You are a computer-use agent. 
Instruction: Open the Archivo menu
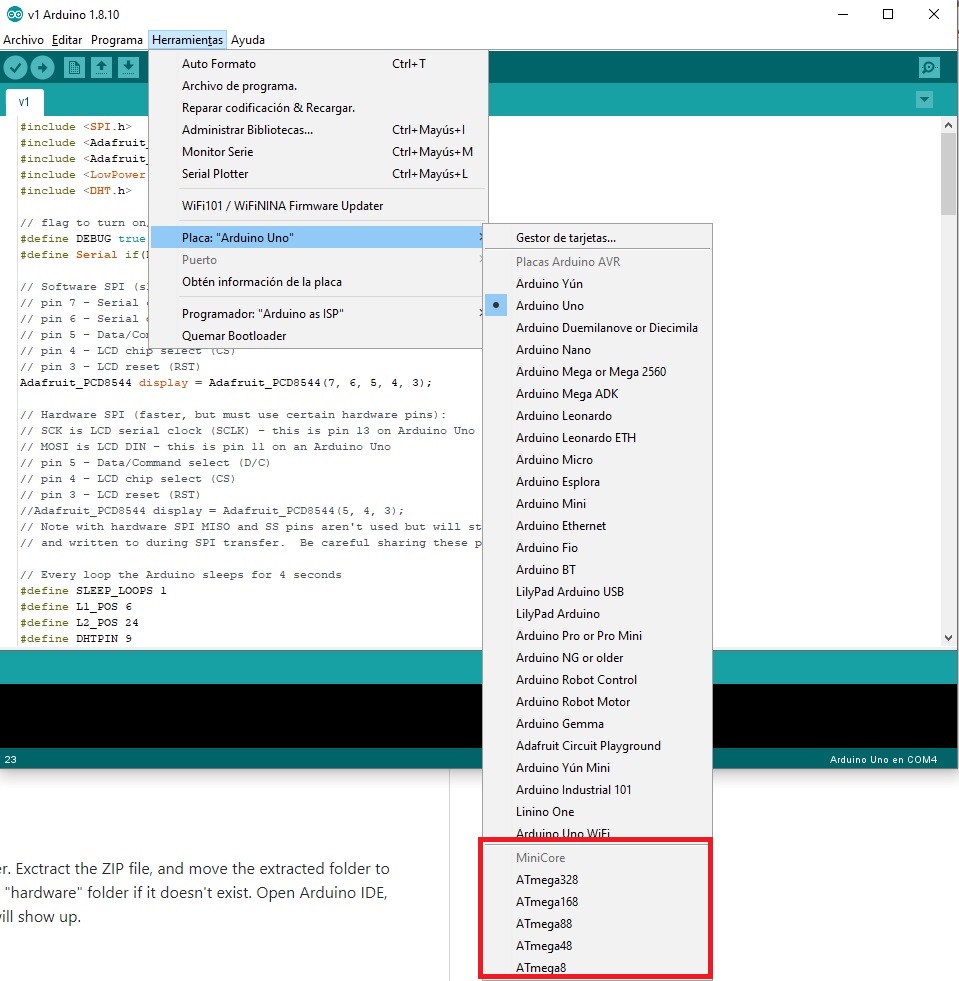point(23,40)
